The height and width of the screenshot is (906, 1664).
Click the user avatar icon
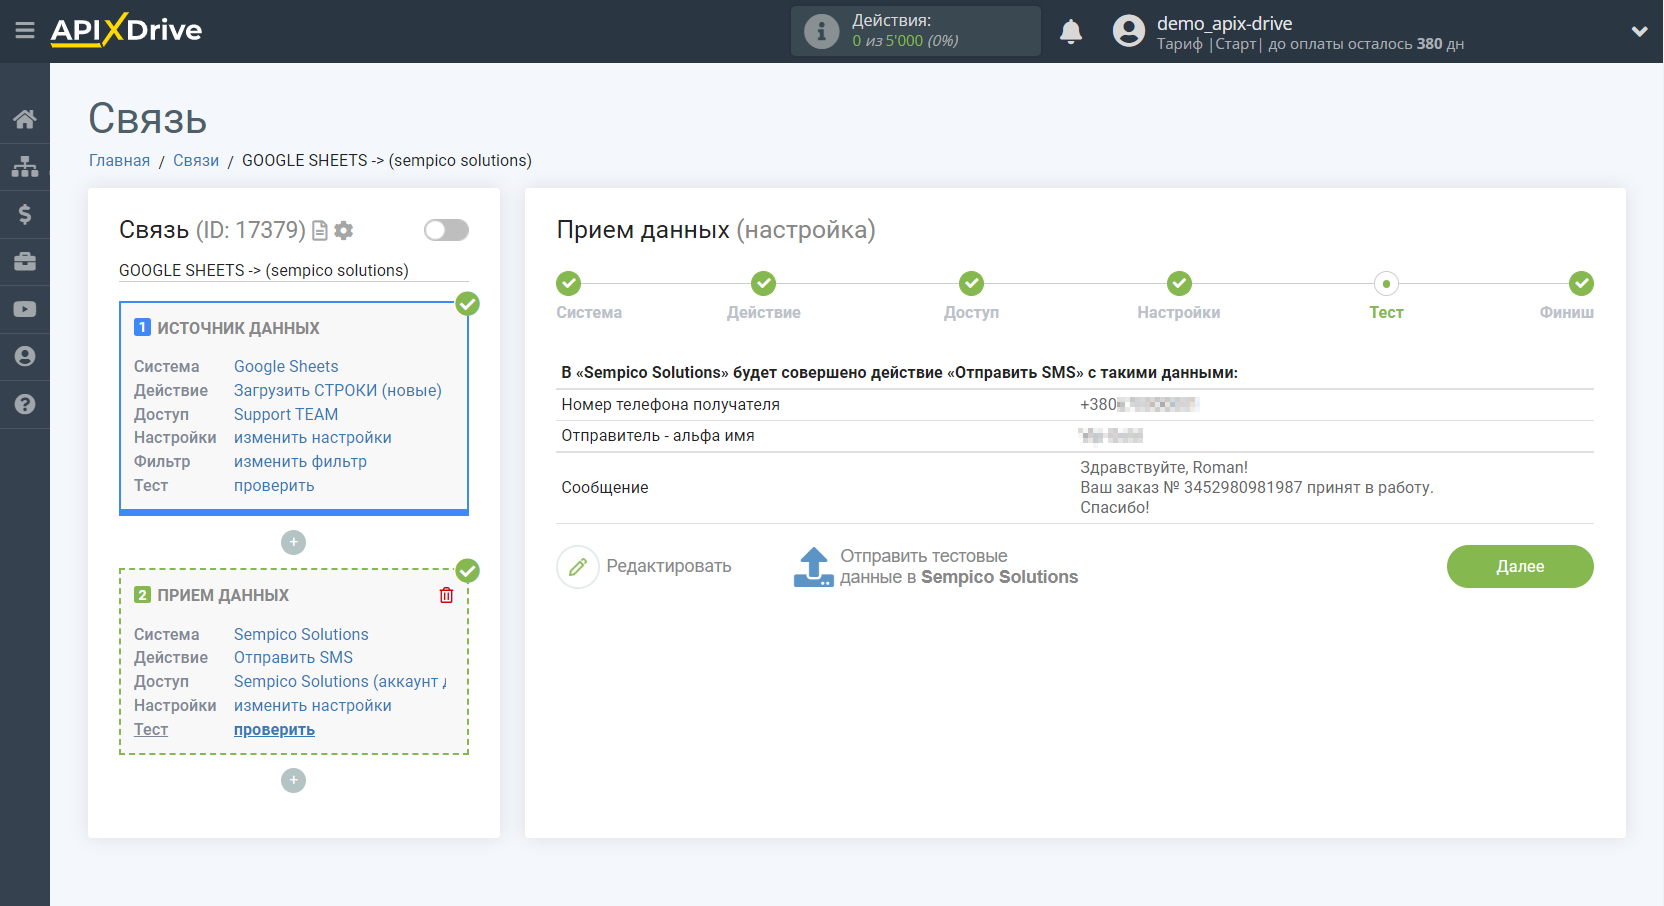[1129, 31]
